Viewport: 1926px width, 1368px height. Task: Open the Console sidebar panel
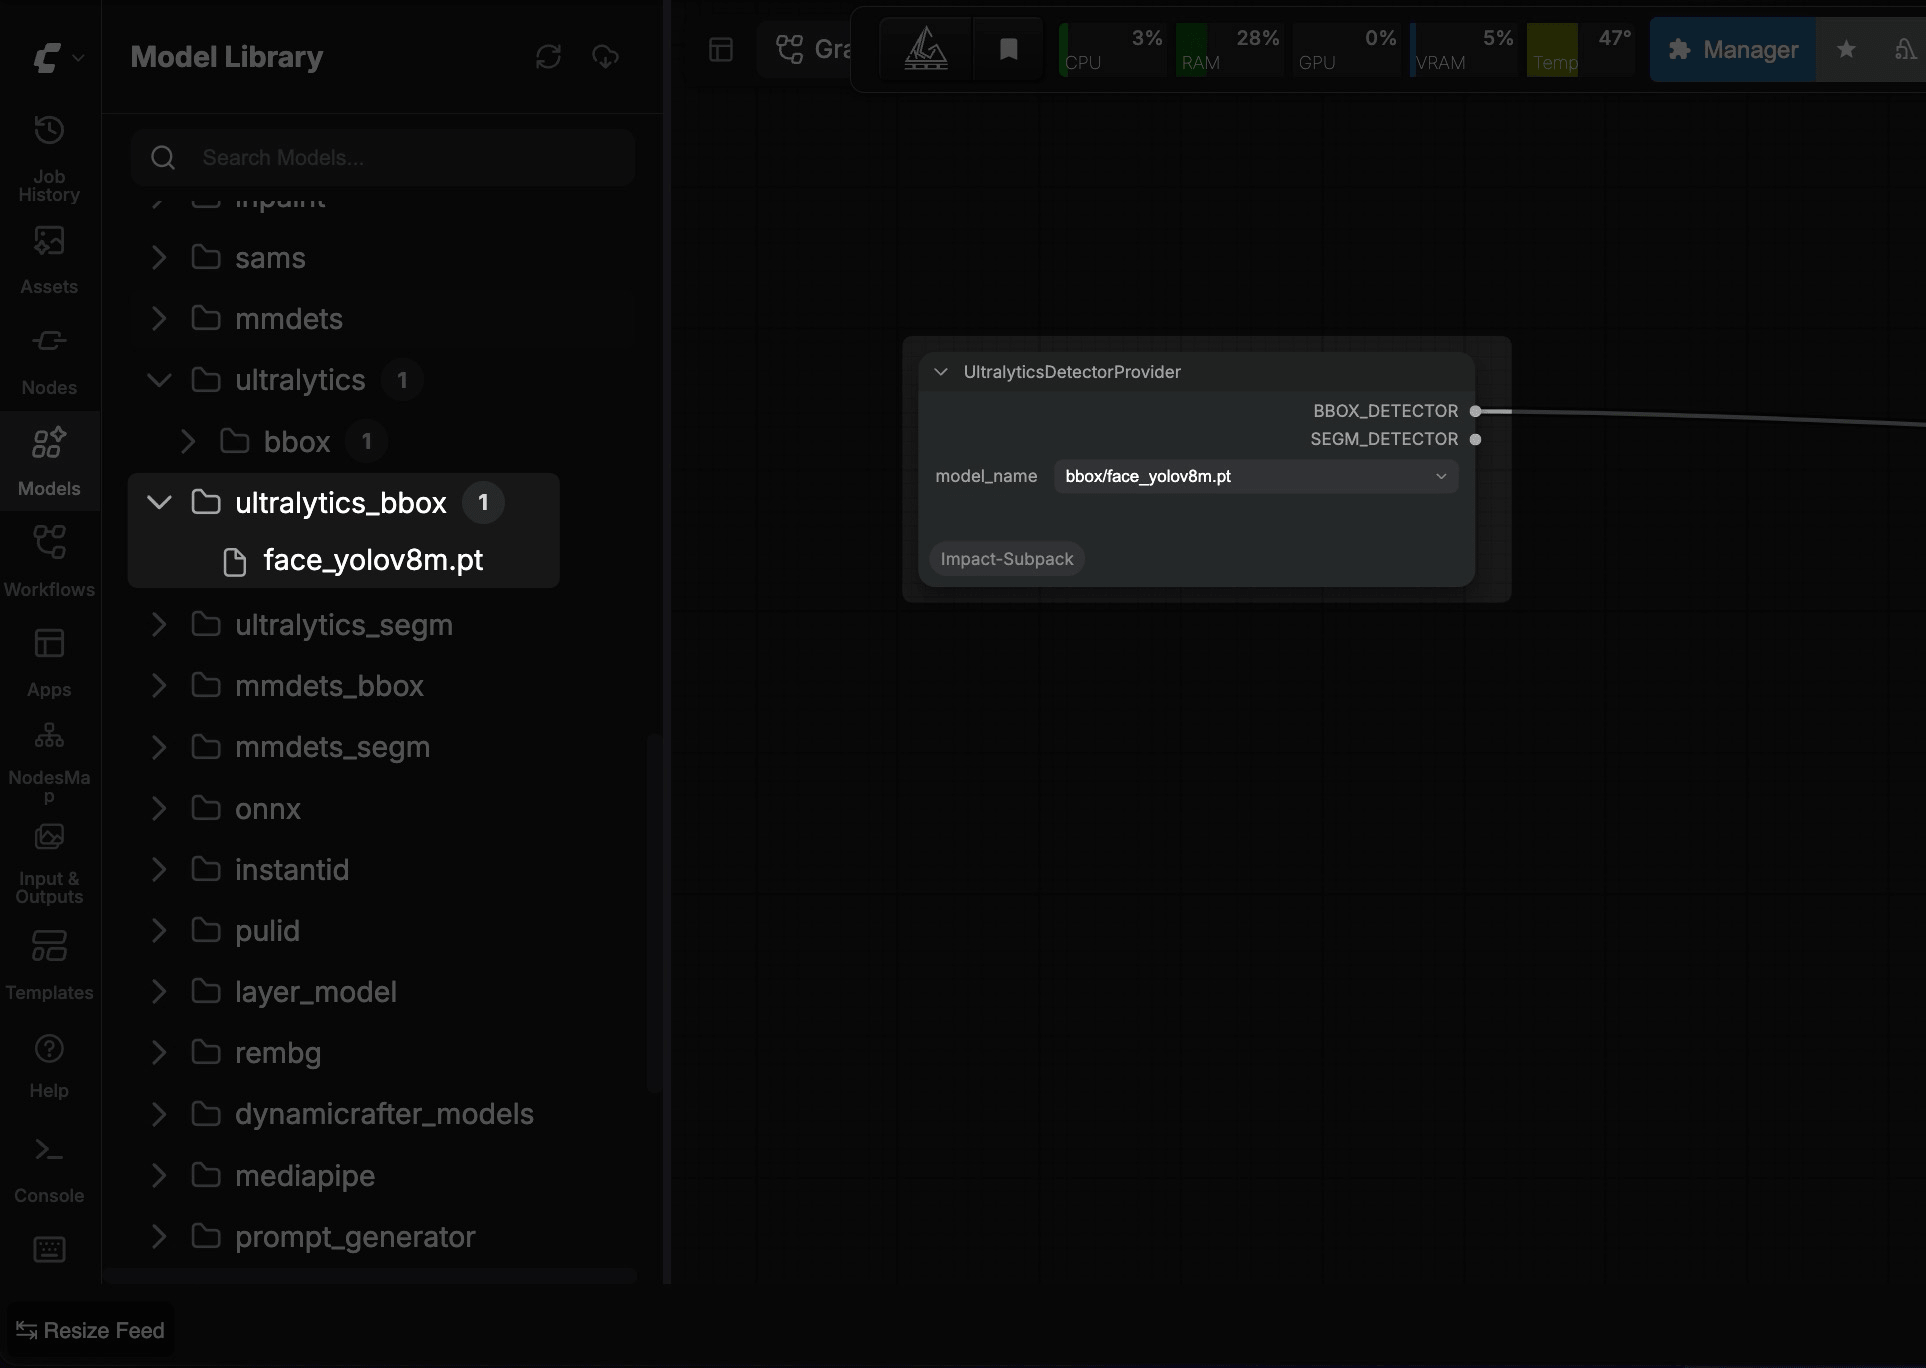[x=49, y=1170]
